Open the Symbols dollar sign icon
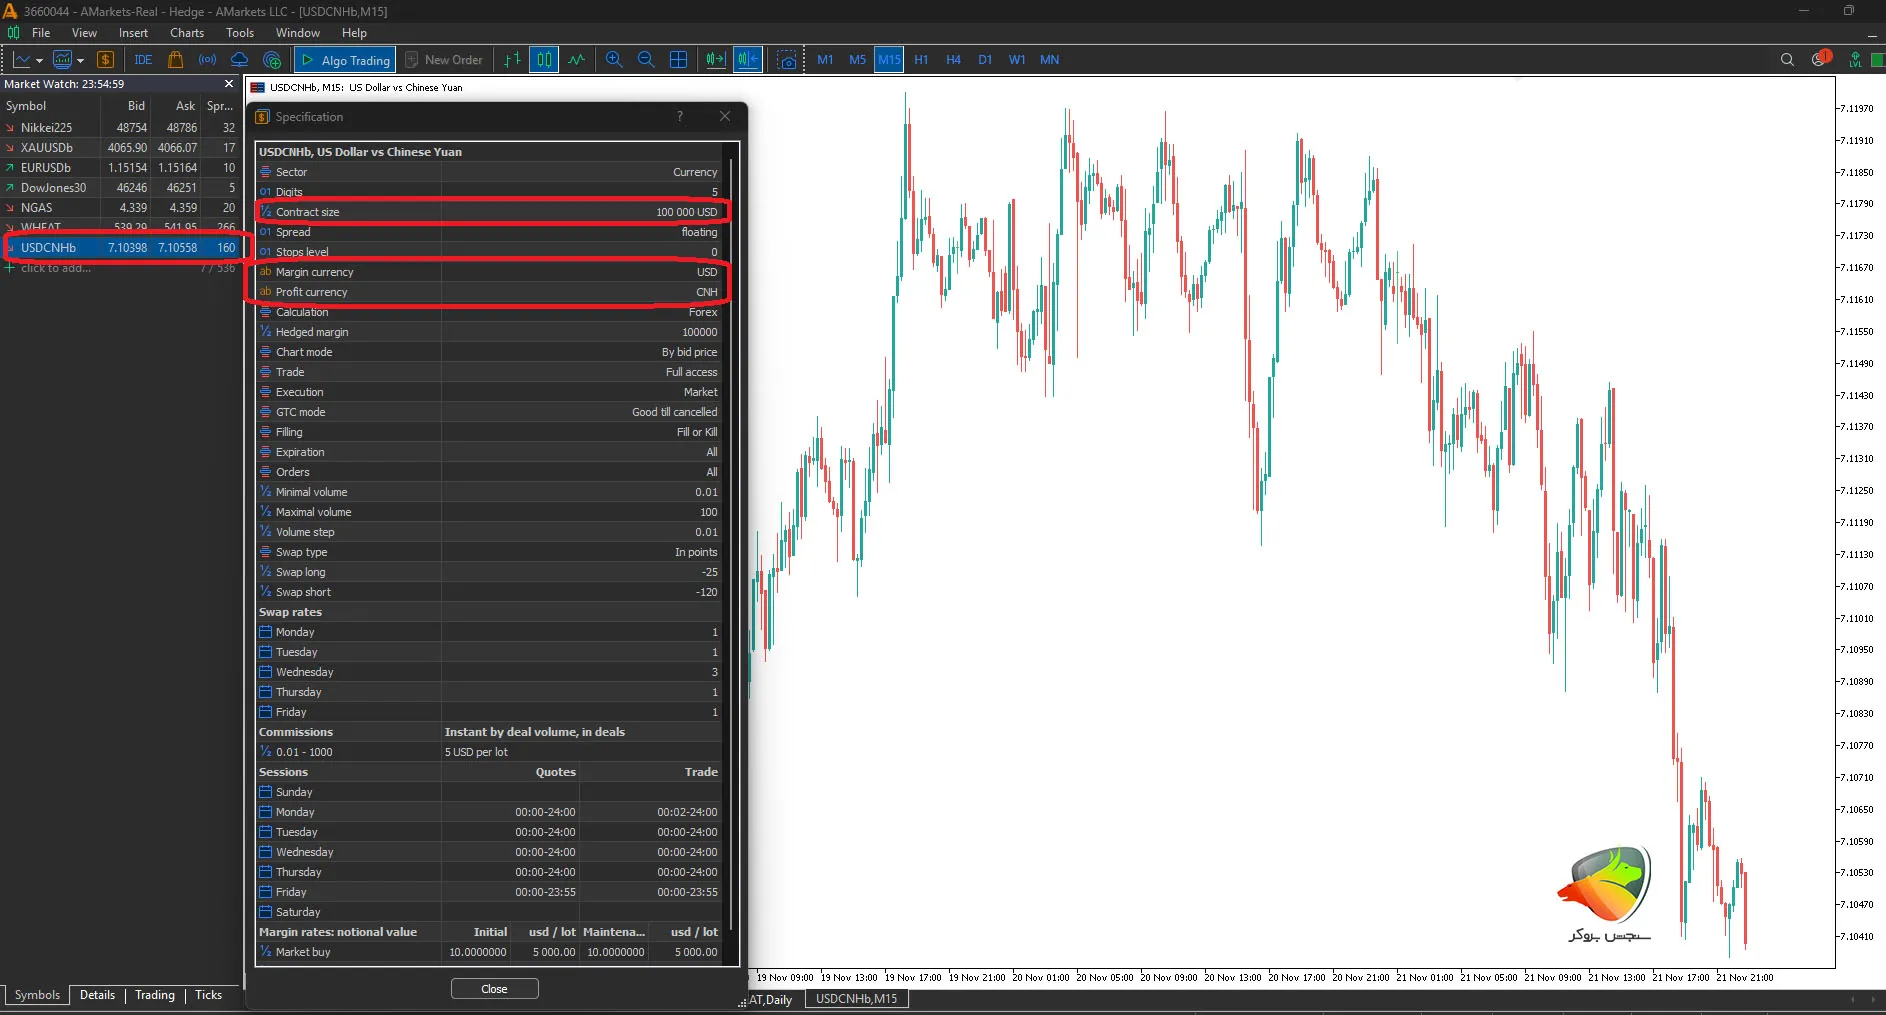Viewport: 1886px width, 1015px height. pyautogui.click(x=106, y=60)
